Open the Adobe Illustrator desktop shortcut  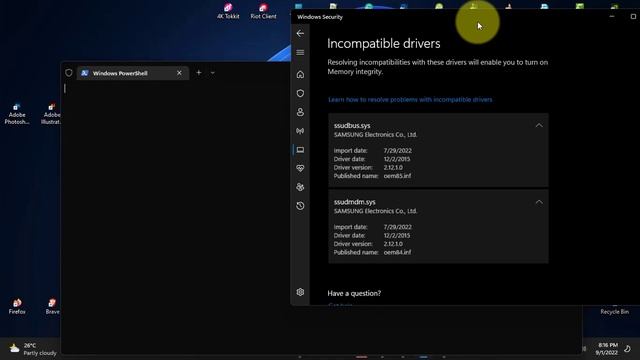click(x=51, y=114)
